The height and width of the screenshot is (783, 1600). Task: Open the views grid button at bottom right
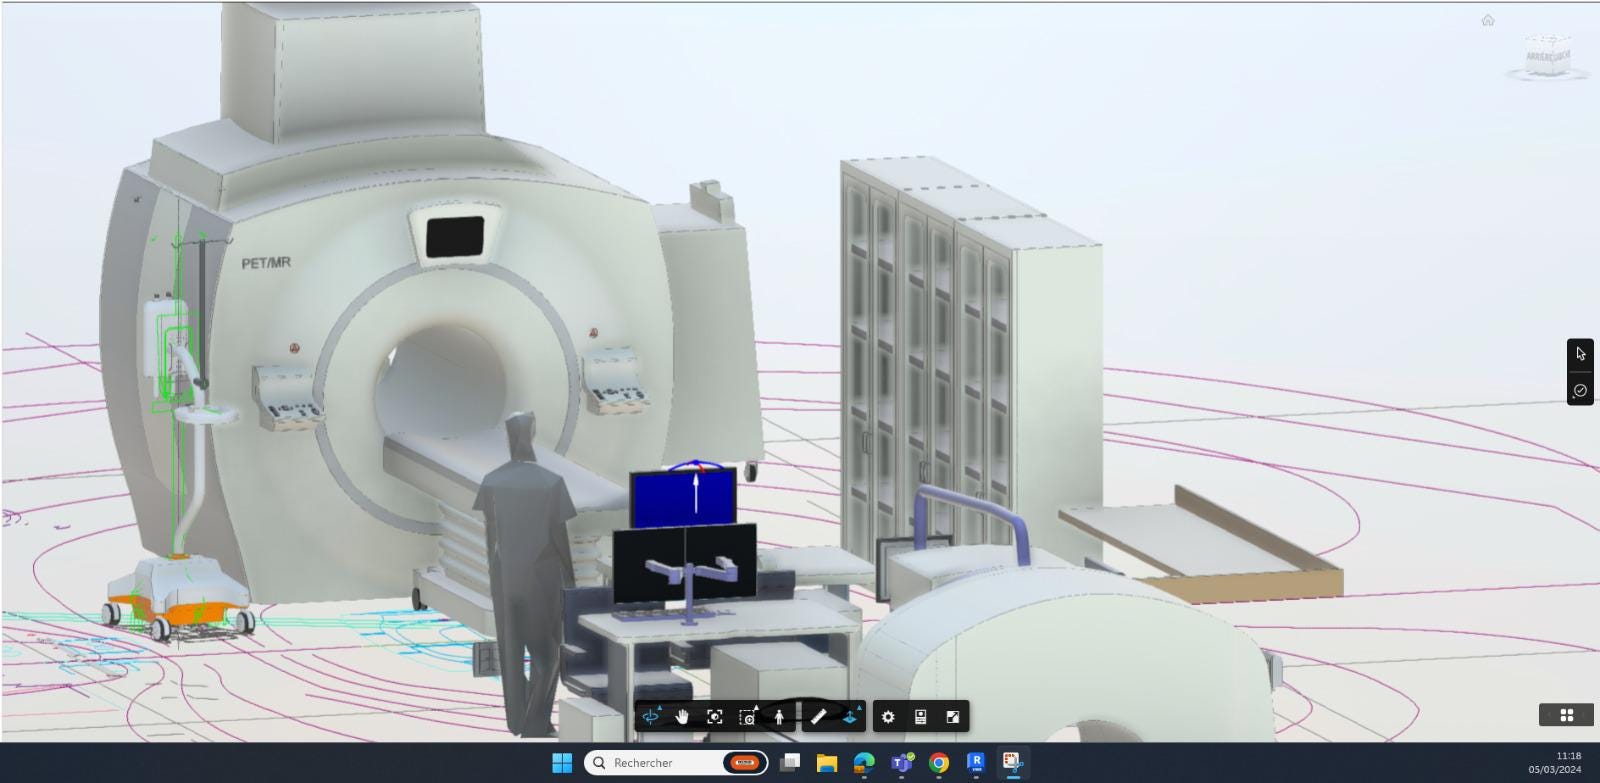point(1567,715)
